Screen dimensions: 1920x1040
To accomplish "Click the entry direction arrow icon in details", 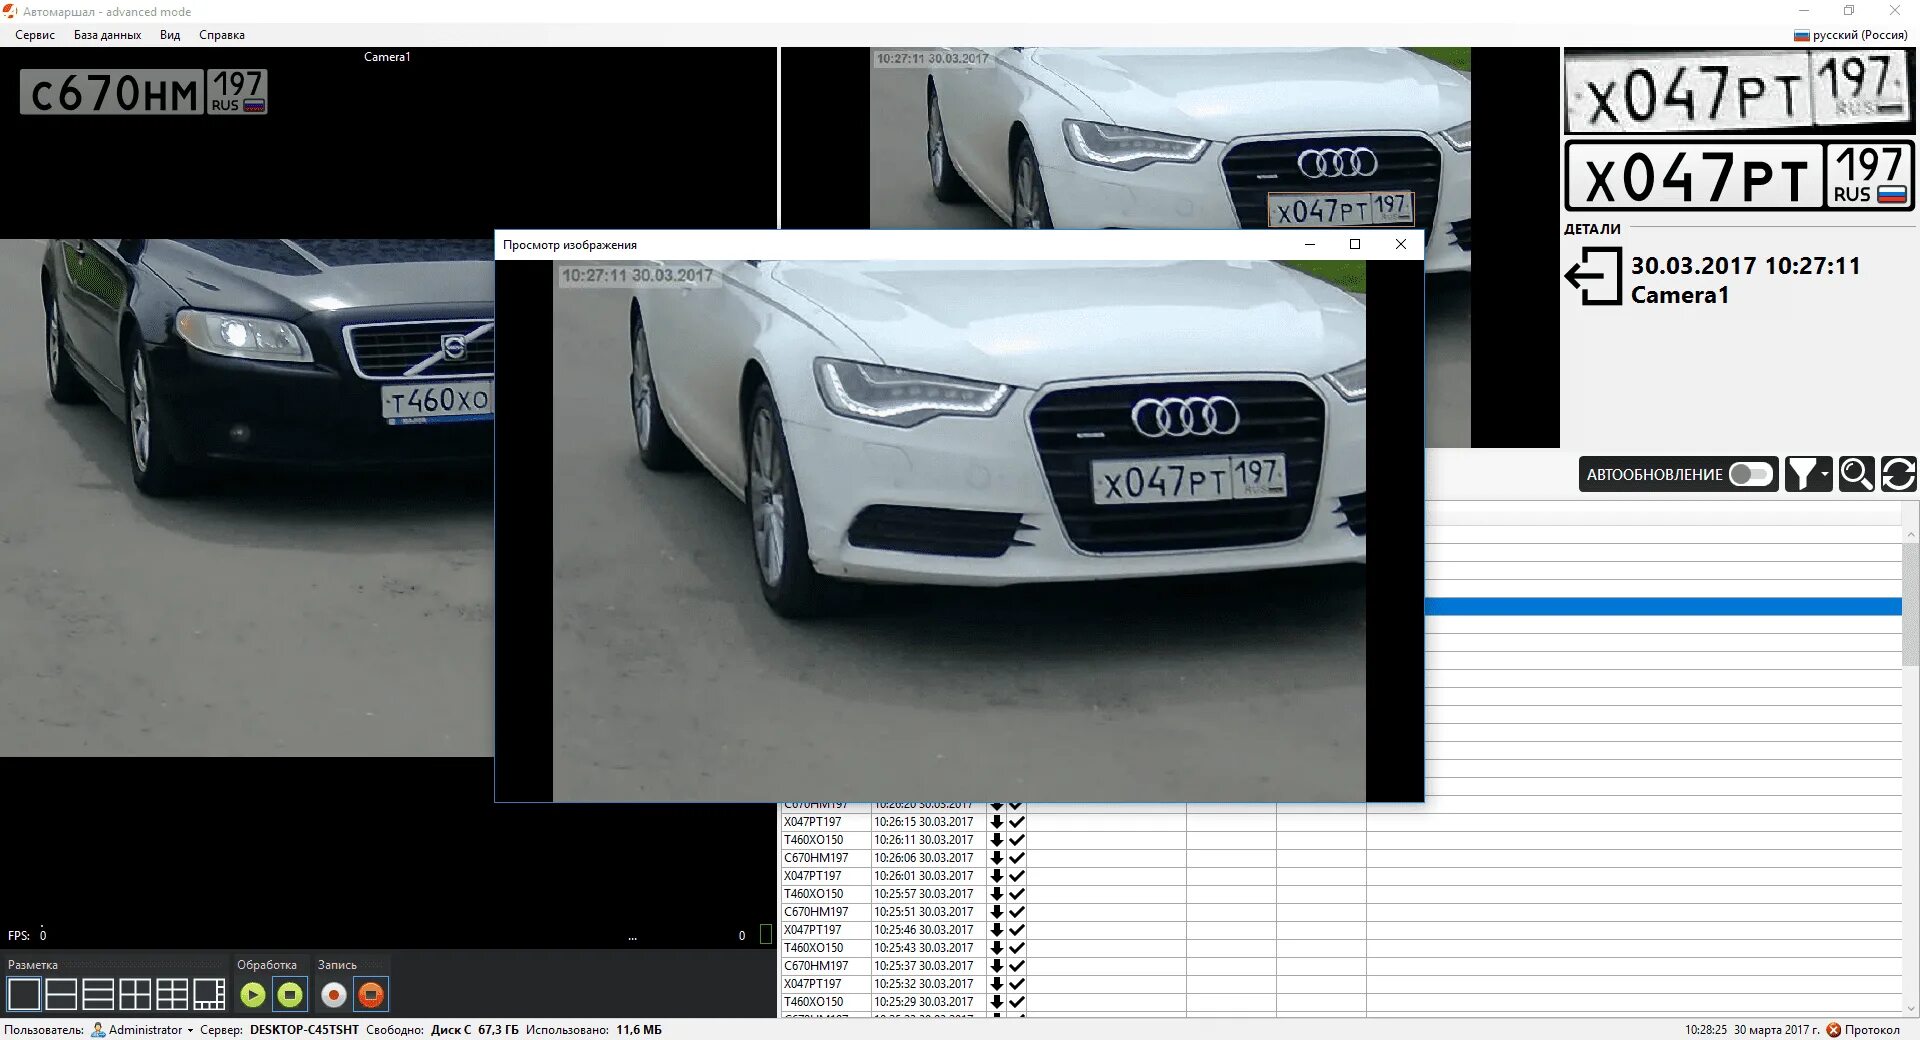I will [1593, 276].
